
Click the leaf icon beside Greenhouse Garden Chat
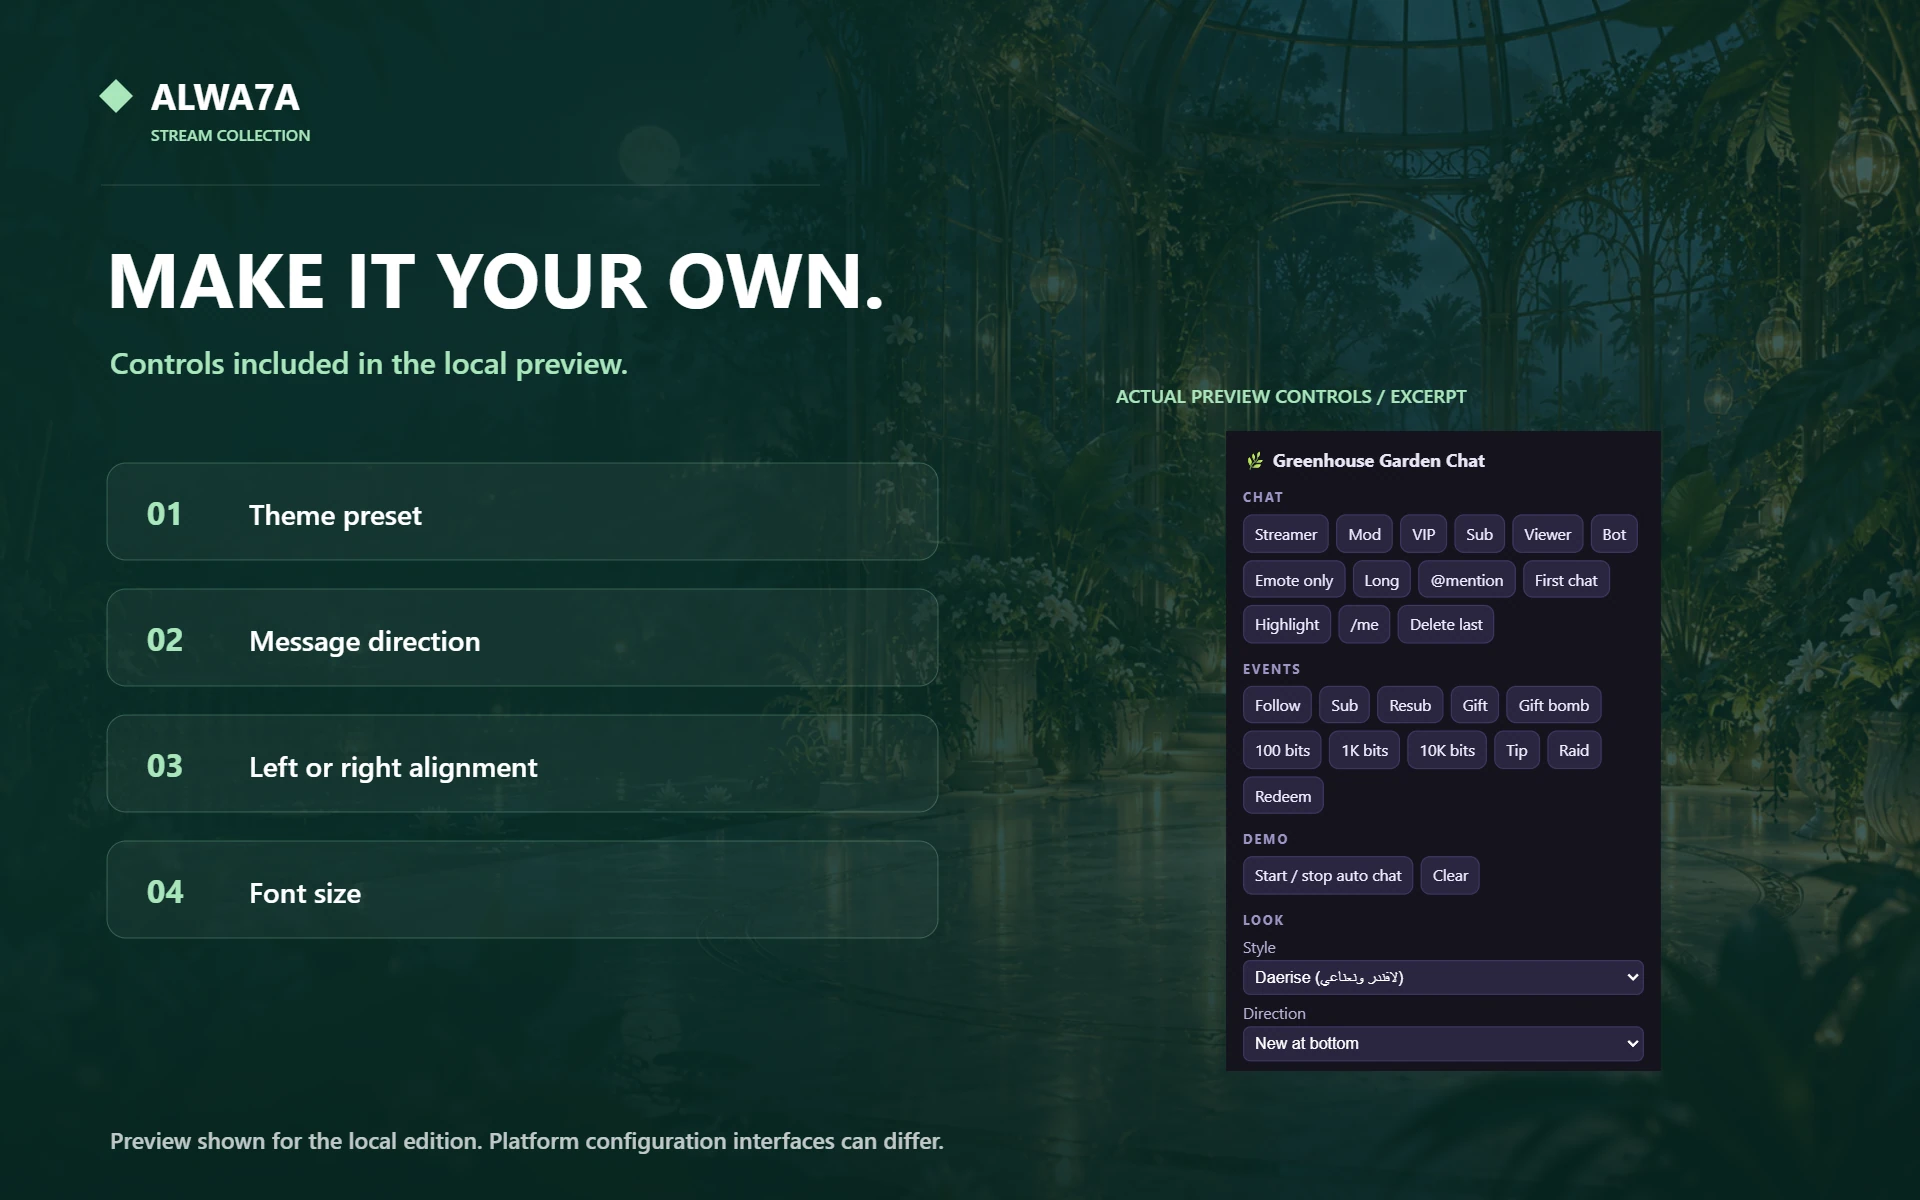click(x=1254, y=461)
